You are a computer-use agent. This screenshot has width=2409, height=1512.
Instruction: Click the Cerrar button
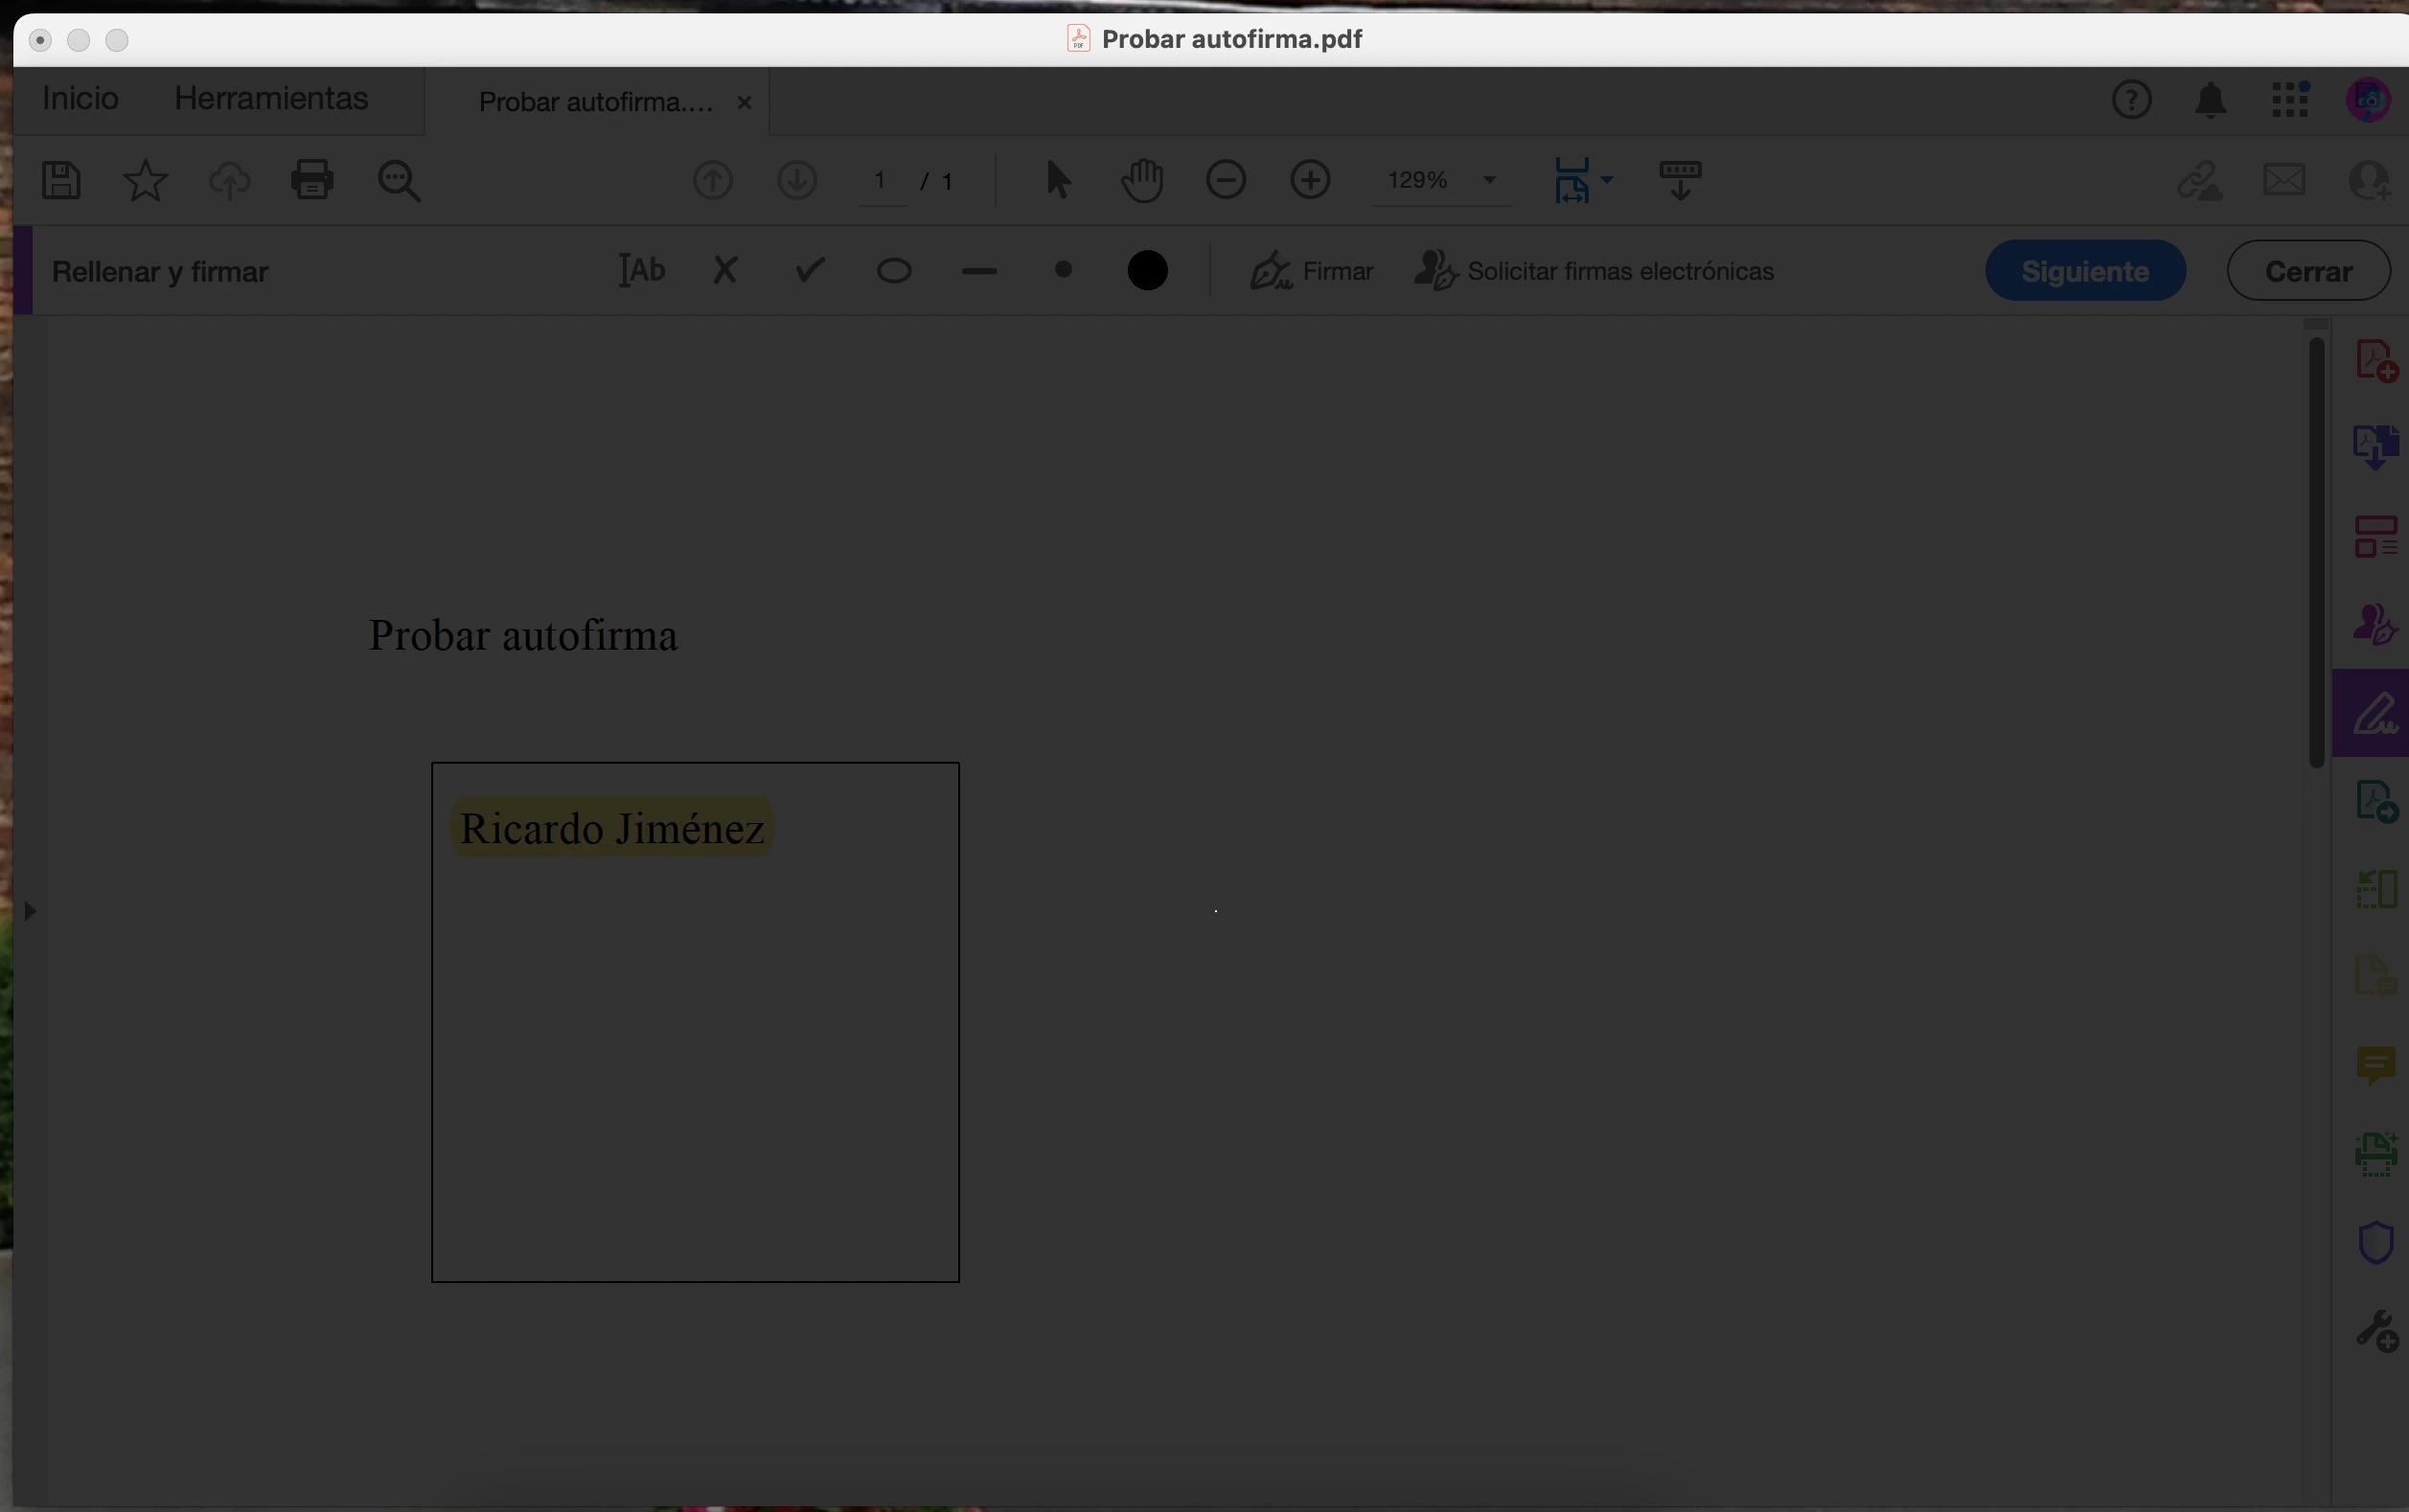click(x=2308, y=271)
